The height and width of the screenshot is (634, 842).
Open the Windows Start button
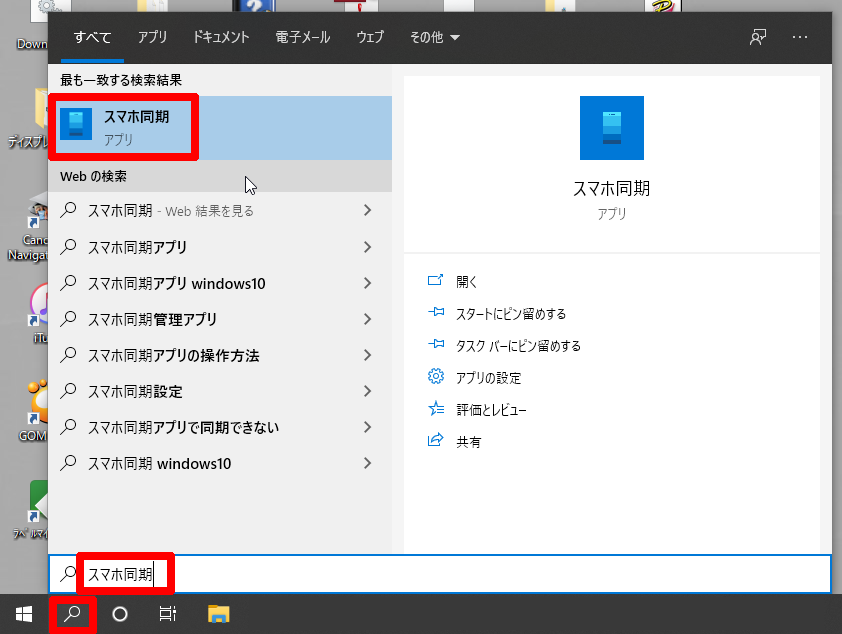pos(24,614)
